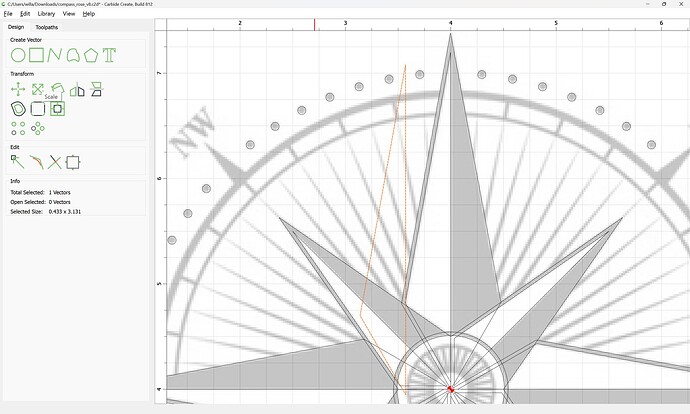Select the Polygon creation tool
This screenshot has height=414, width=690.
[x=91, y=55]
